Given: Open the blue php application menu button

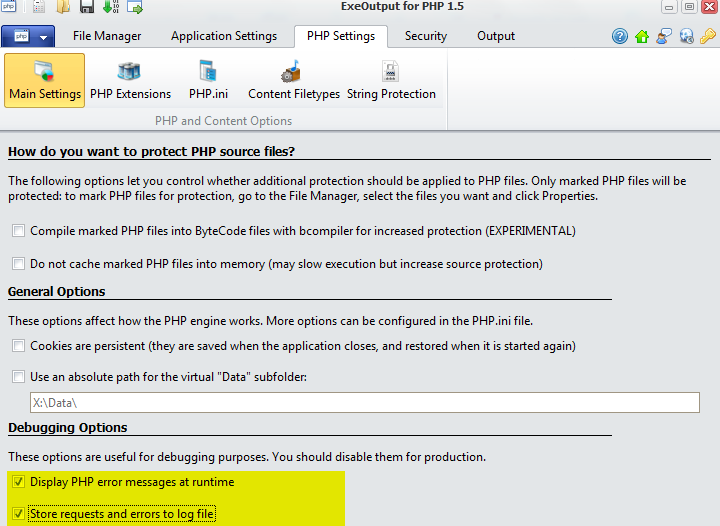Looking at the screenshot, I should pos(28,36).
